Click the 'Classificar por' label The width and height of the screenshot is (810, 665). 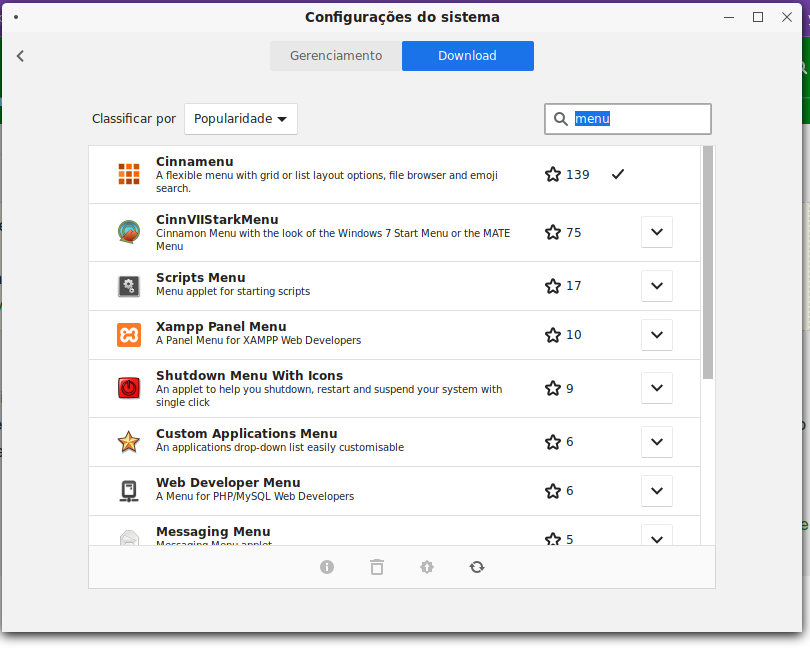pos(134,119)
